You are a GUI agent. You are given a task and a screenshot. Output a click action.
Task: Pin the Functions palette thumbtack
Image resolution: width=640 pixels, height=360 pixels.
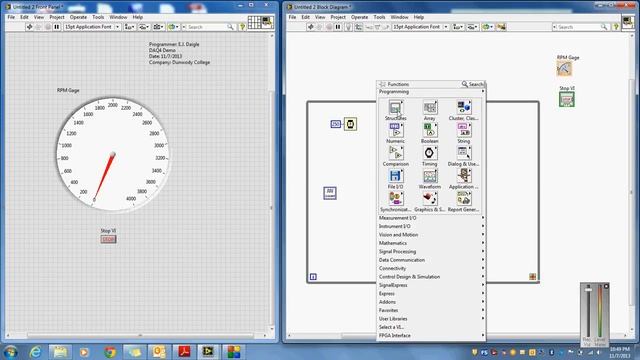[x=382, y=84]
